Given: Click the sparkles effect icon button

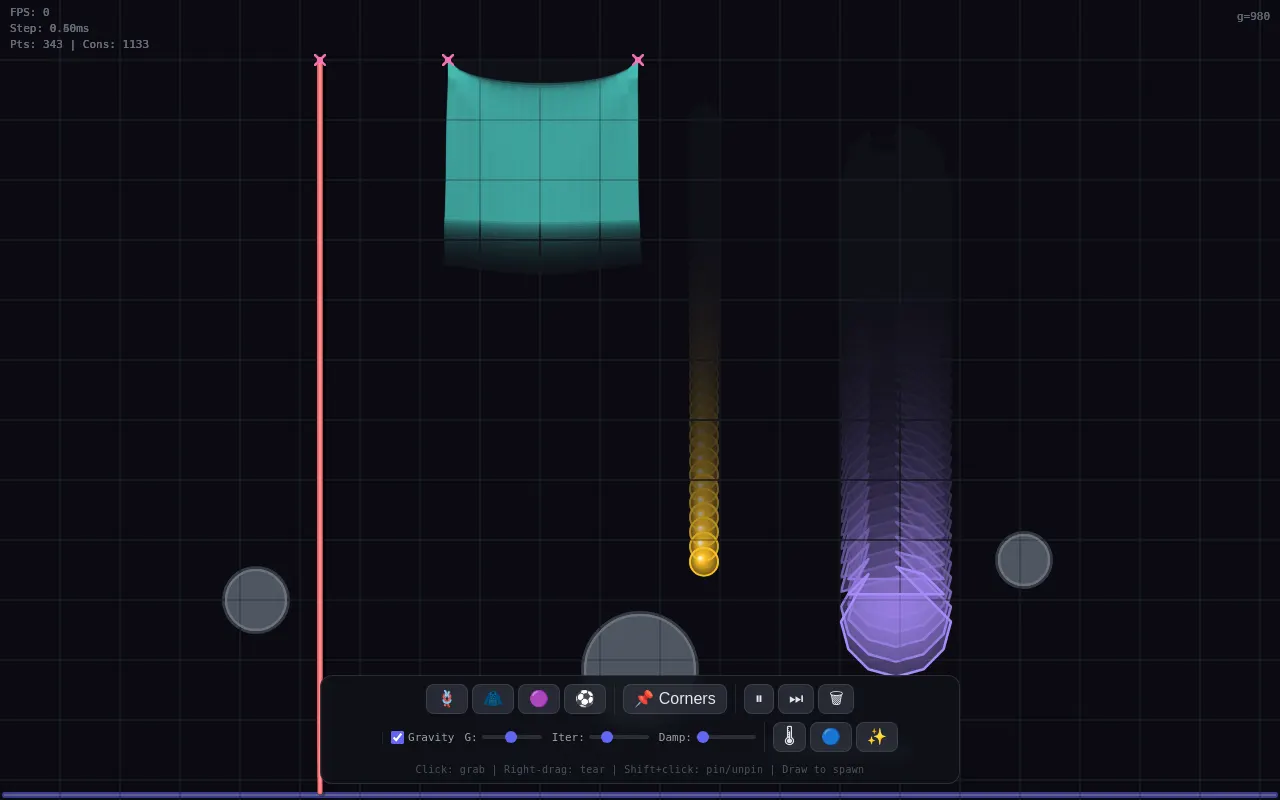Looking at the screenshot, I should (877, 737).
